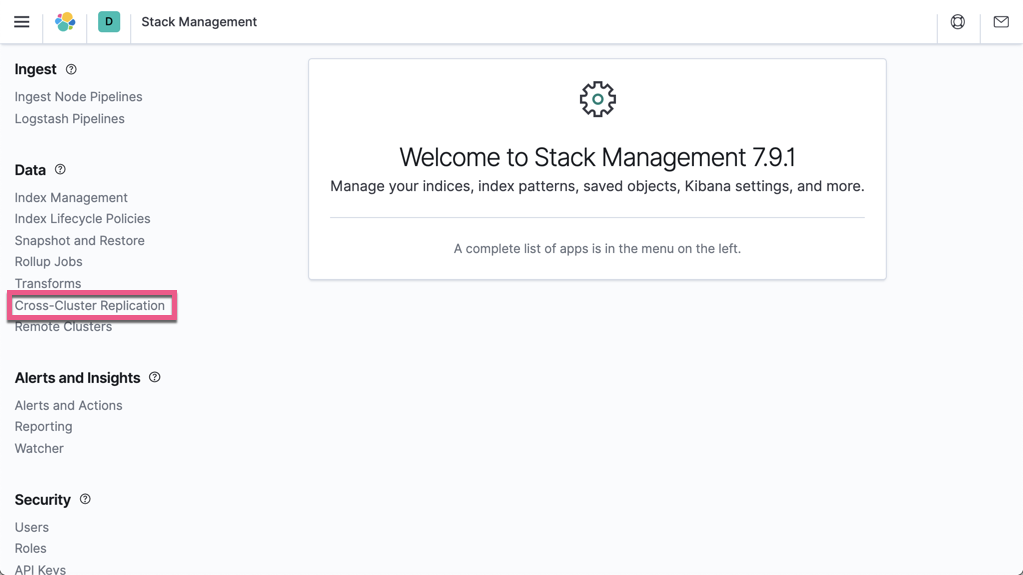
Task: Open the Watcher page
Action: click(x=39, y=448)
